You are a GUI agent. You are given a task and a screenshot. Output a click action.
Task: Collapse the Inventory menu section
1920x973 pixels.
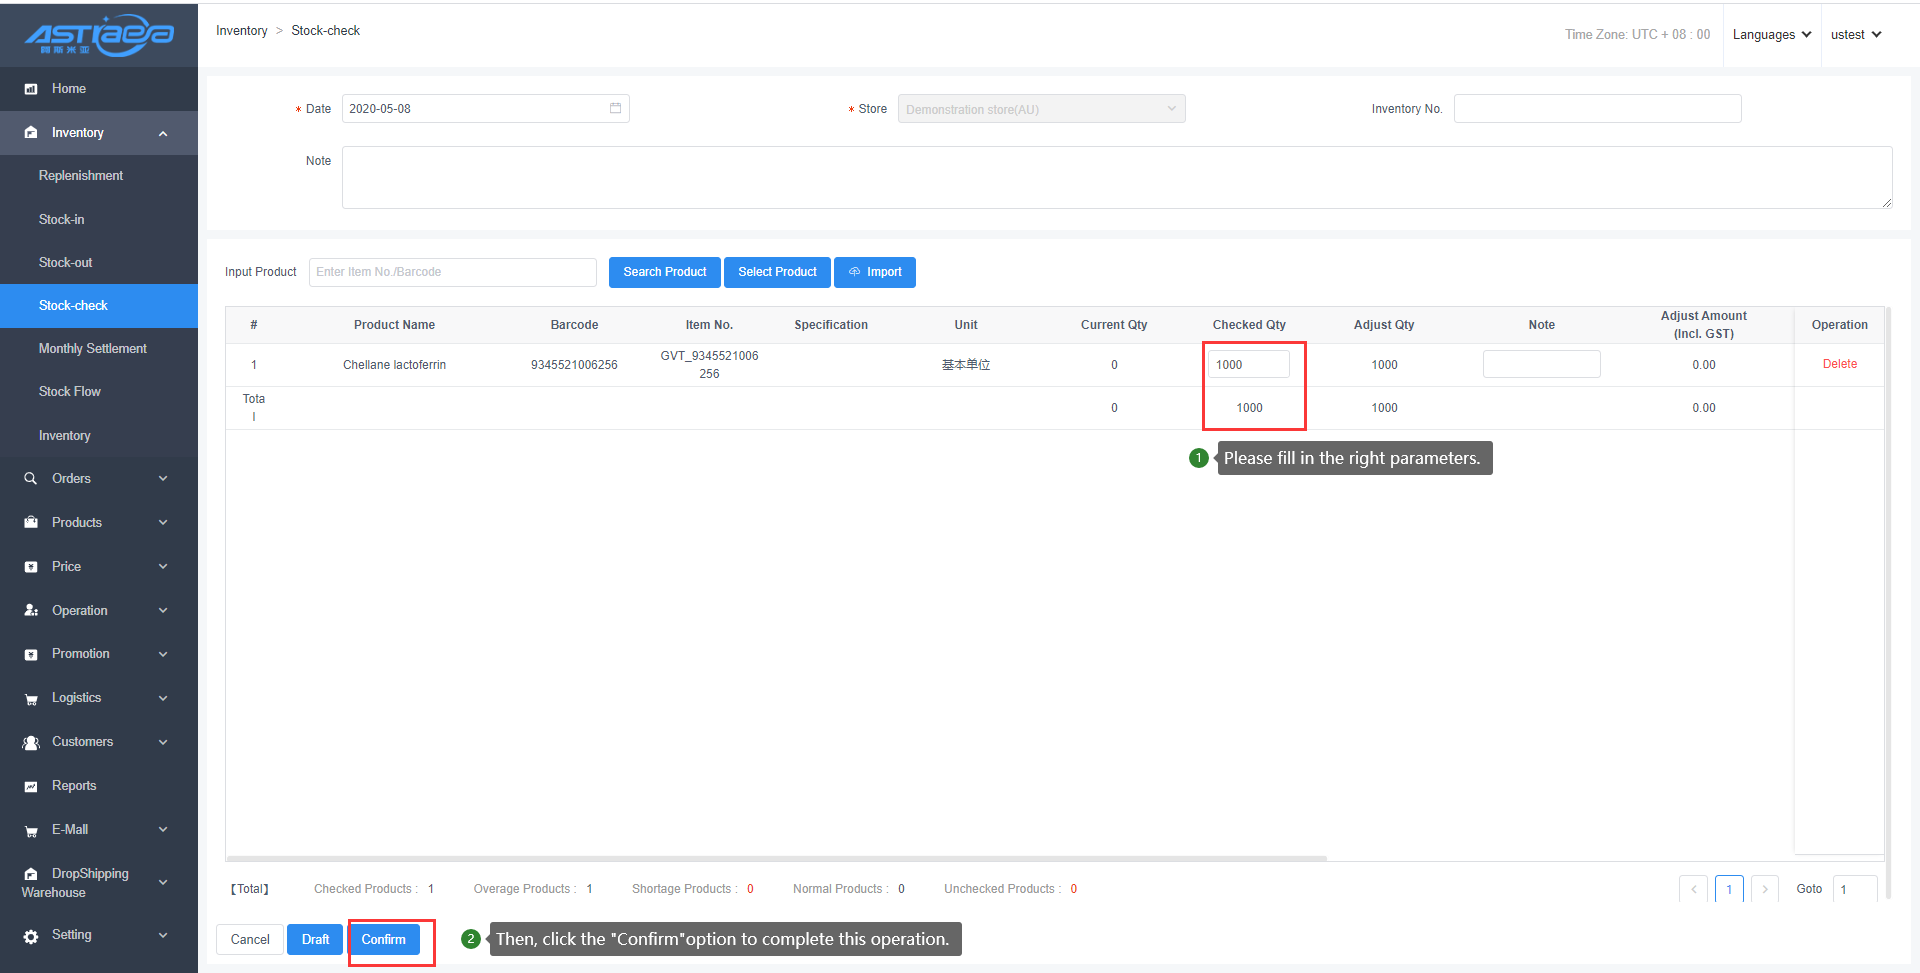pyautogui.click(x=163, y=133)
